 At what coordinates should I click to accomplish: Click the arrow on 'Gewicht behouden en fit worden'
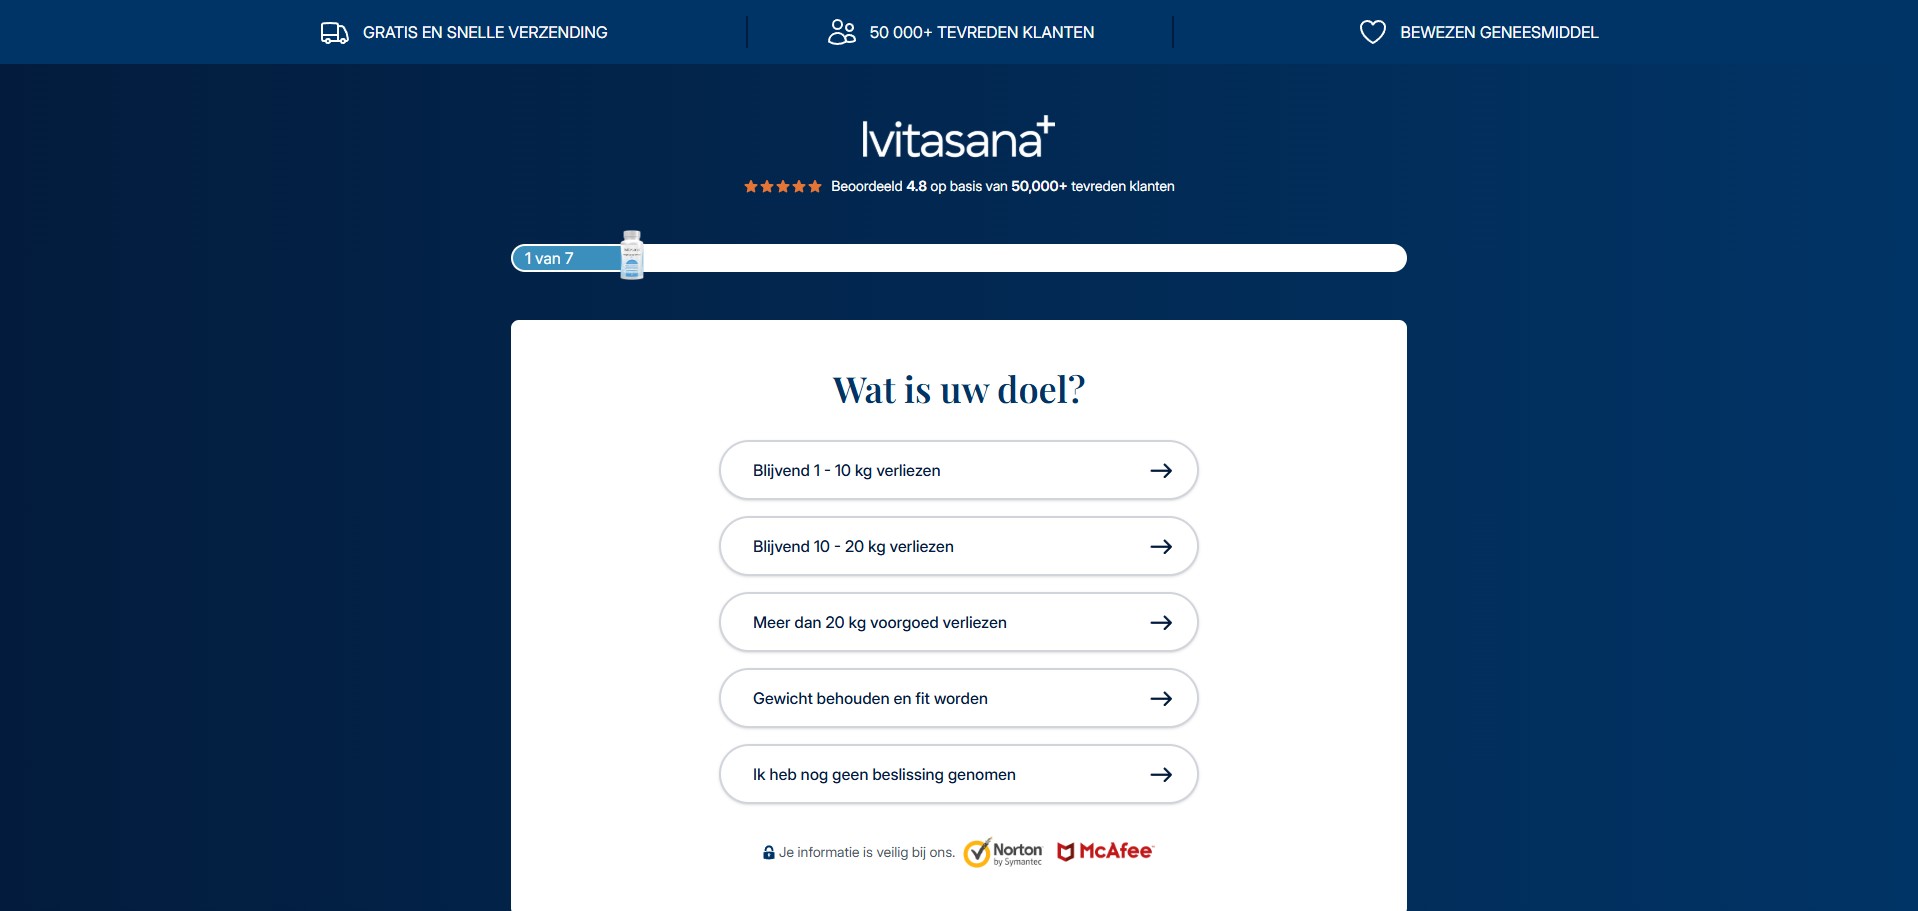pos(1160,699)
